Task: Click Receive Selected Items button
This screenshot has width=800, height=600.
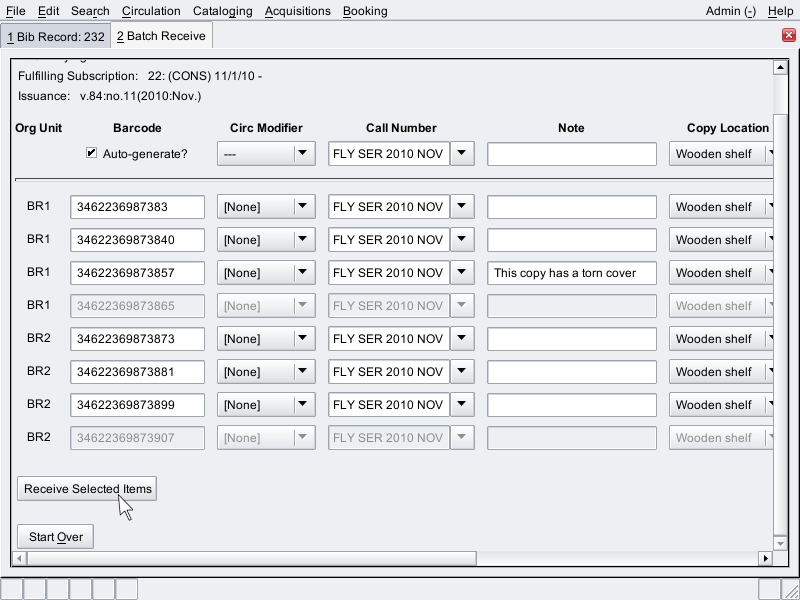Action: pyautogui.click(x=87, y=489)
